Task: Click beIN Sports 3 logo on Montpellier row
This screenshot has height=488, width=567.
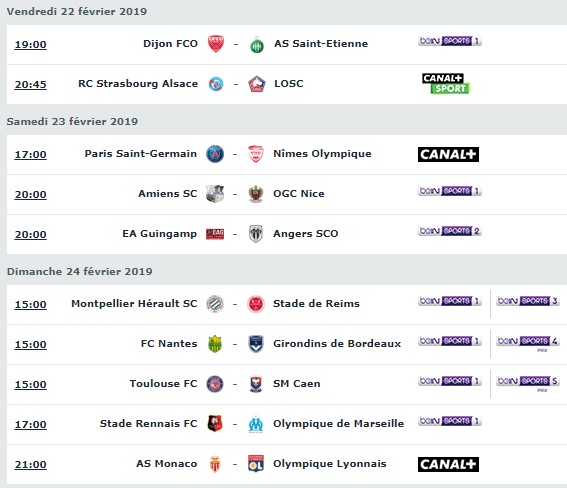Action: coord(528,301)
